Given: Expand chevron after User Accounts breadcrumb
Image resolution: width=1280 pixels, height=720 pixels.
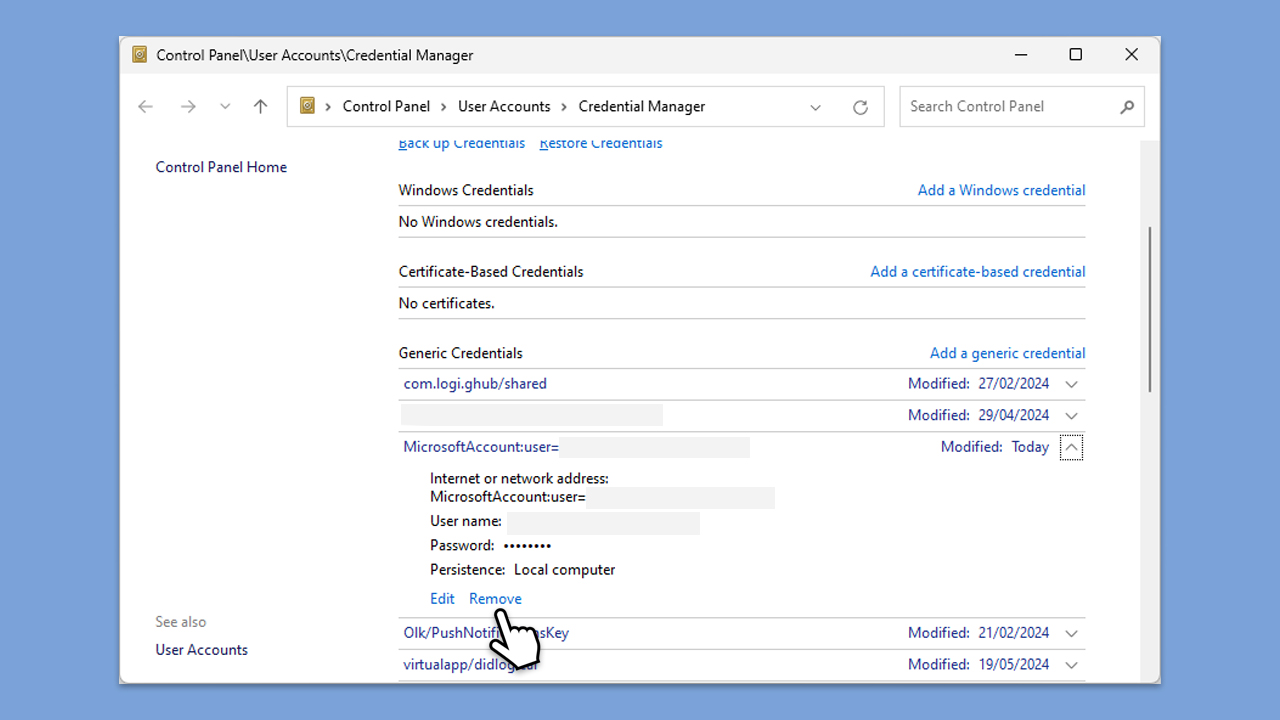Looking at the screenshot, I should pyautogui.click(x=565, y=107).
